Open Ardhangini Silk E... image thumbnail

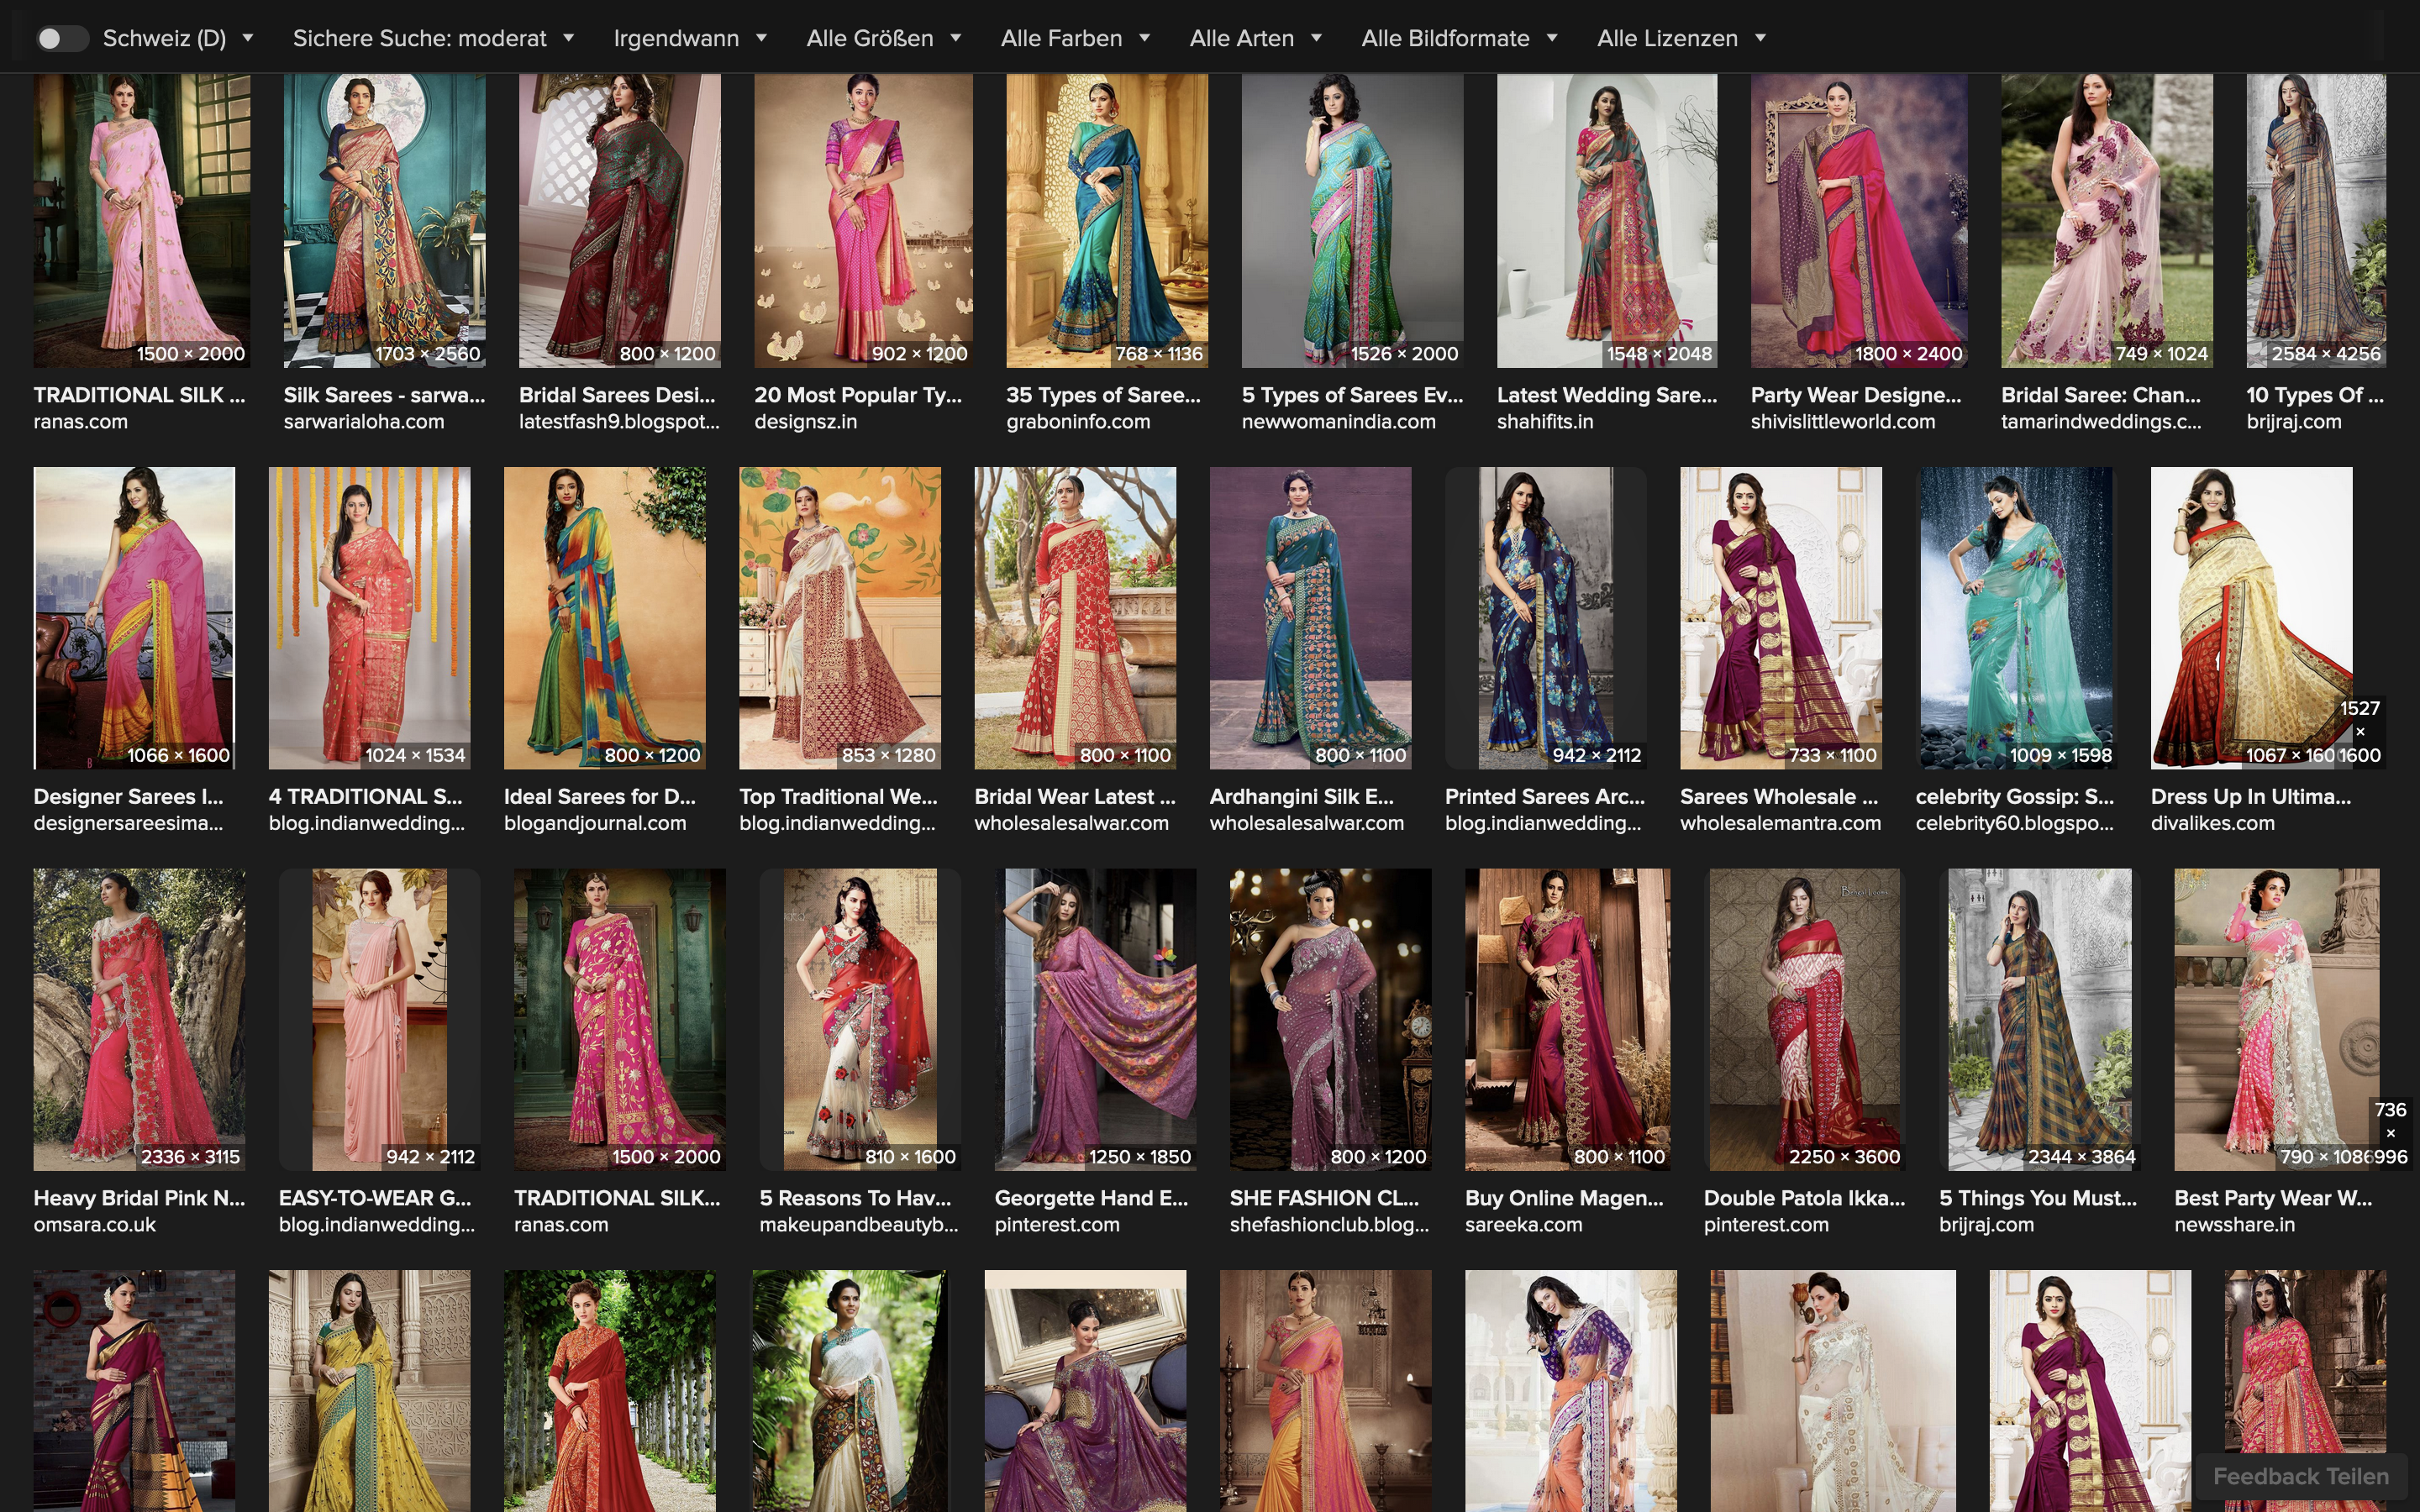coord(1310,618)
